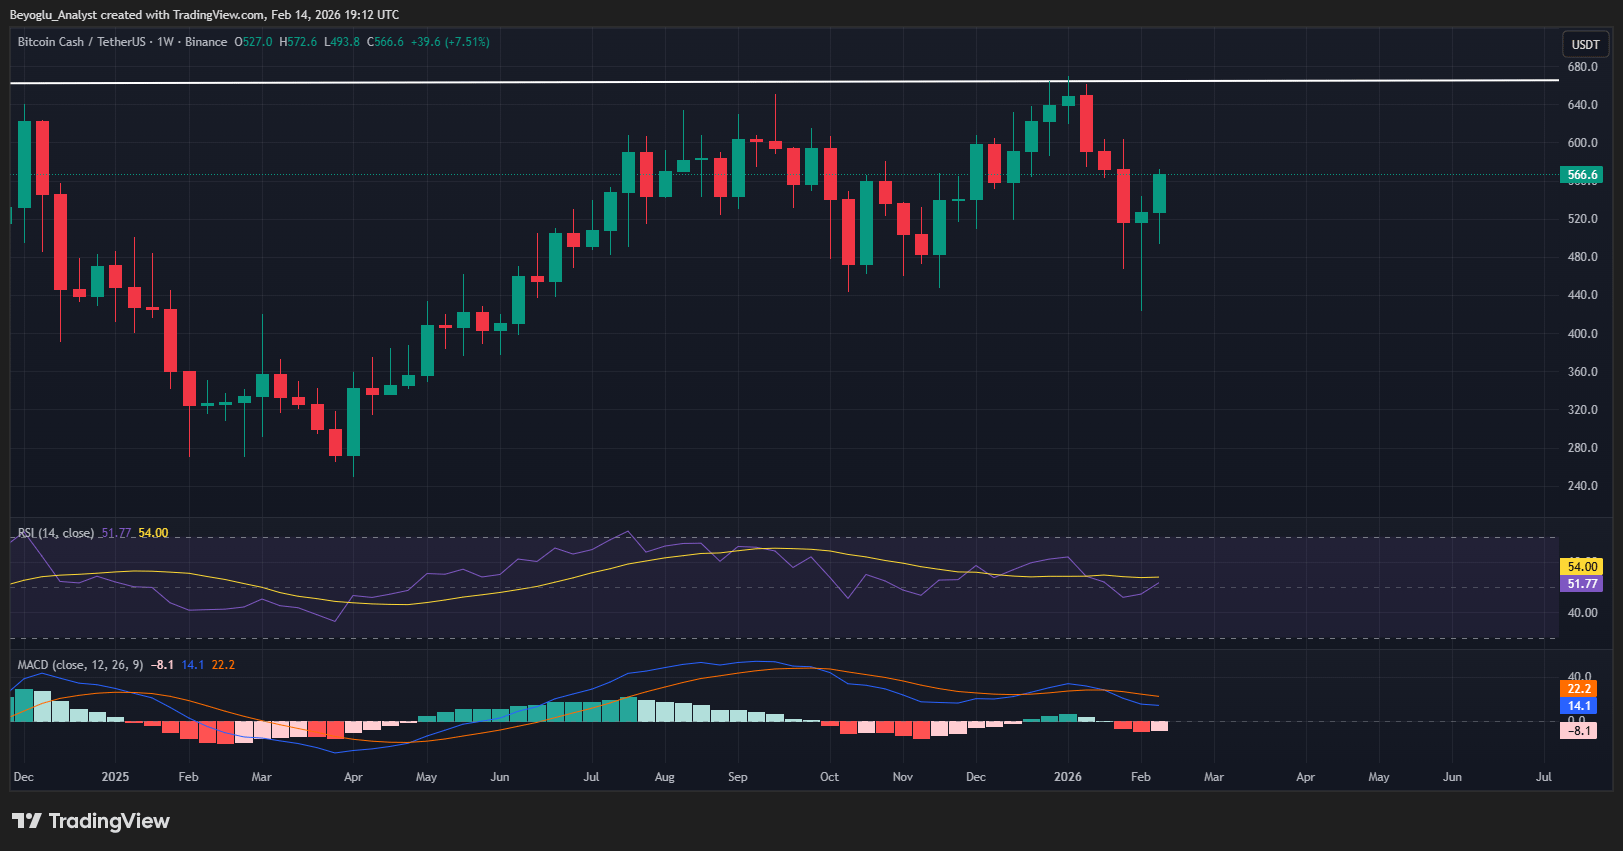Click the opening price value O527.0
The image size is (1623, 851).
click(254, 42)
